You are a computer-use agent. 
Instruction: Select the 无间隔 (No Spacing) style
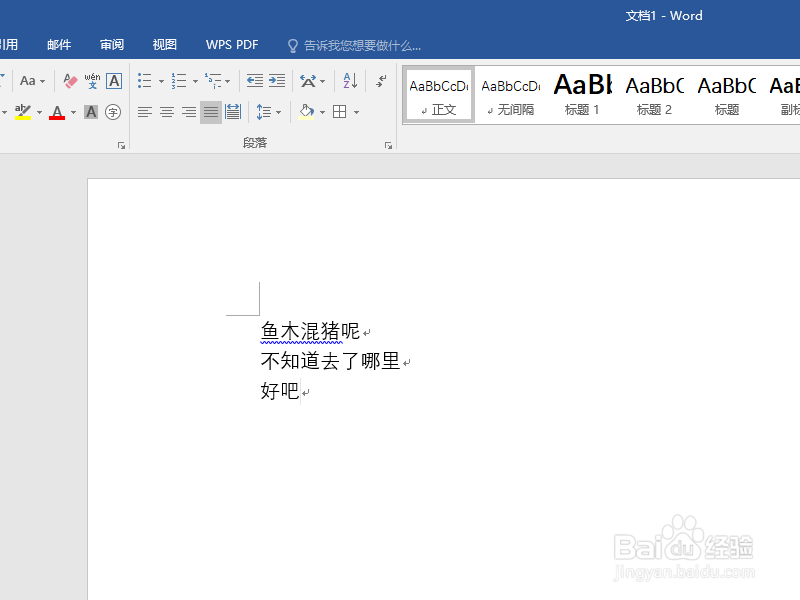(510, 93)
